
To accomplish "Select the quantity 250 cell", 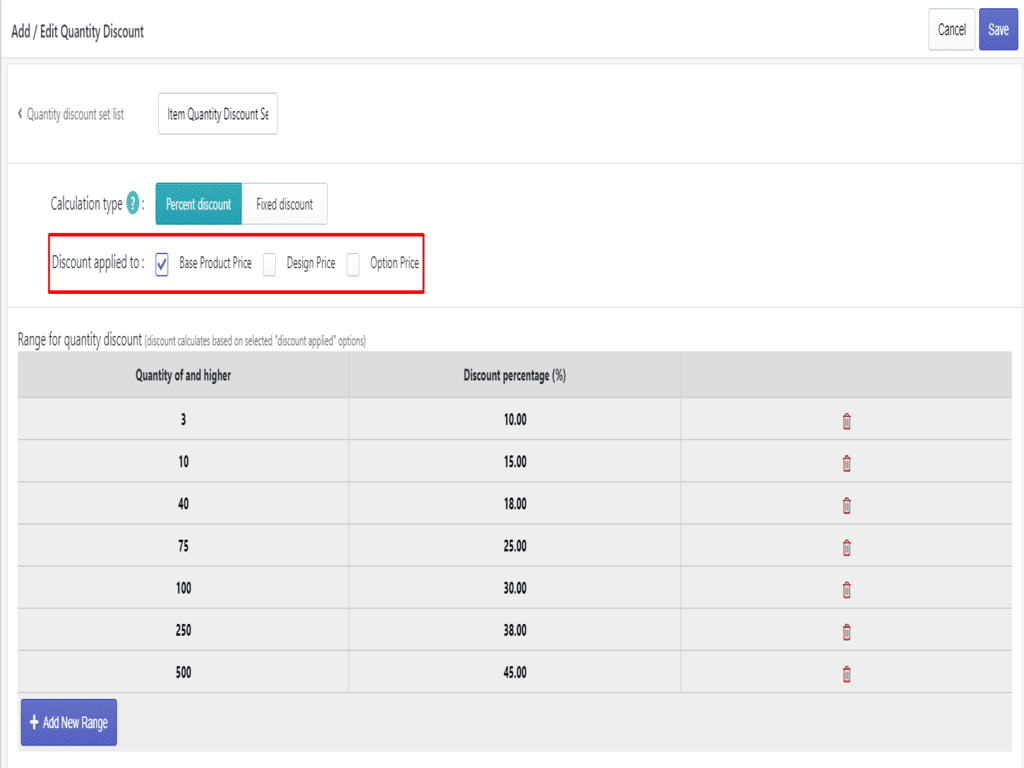I will point(183,631).
